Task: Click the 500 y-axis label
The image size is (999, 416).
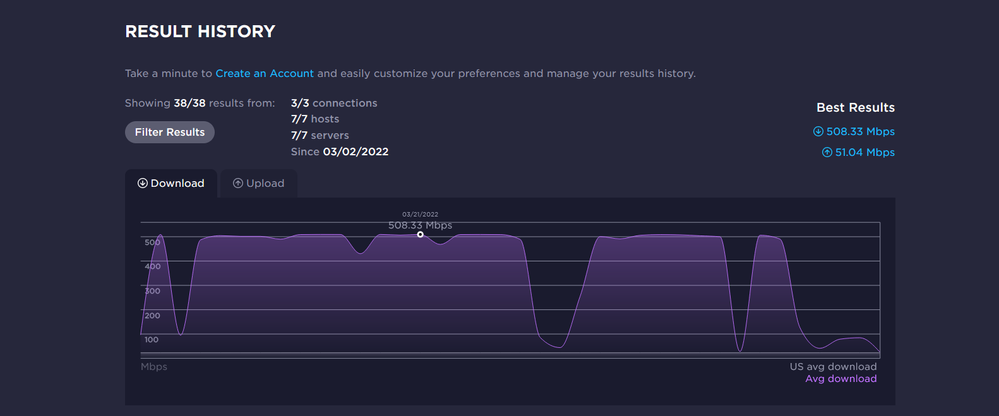Action: click(x=152, y=243)
